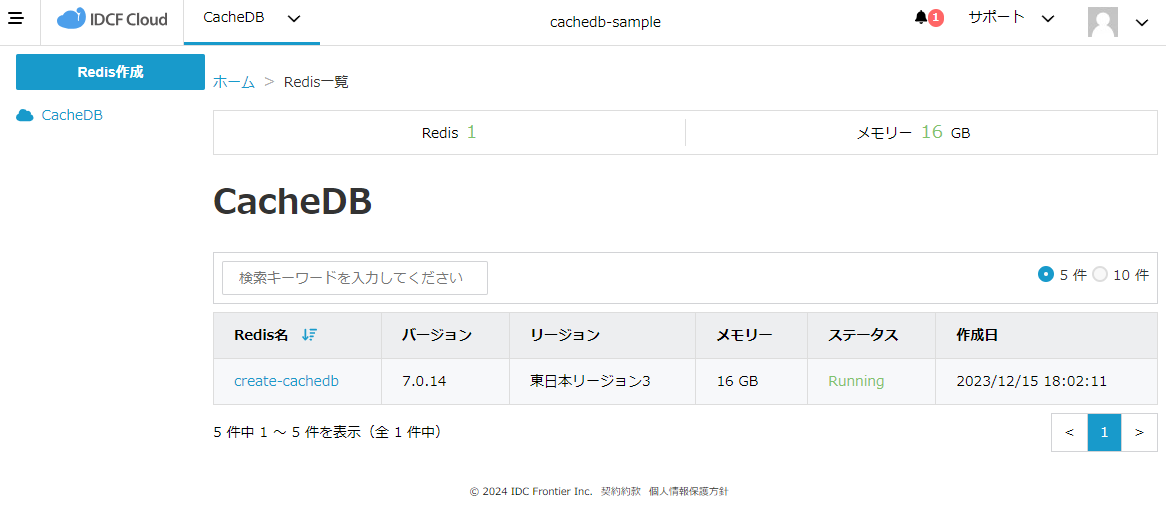Open the create-cachedb Redis instance link
The height and width of the screenshot is (531, 1166).
click(x=286, y=381)
